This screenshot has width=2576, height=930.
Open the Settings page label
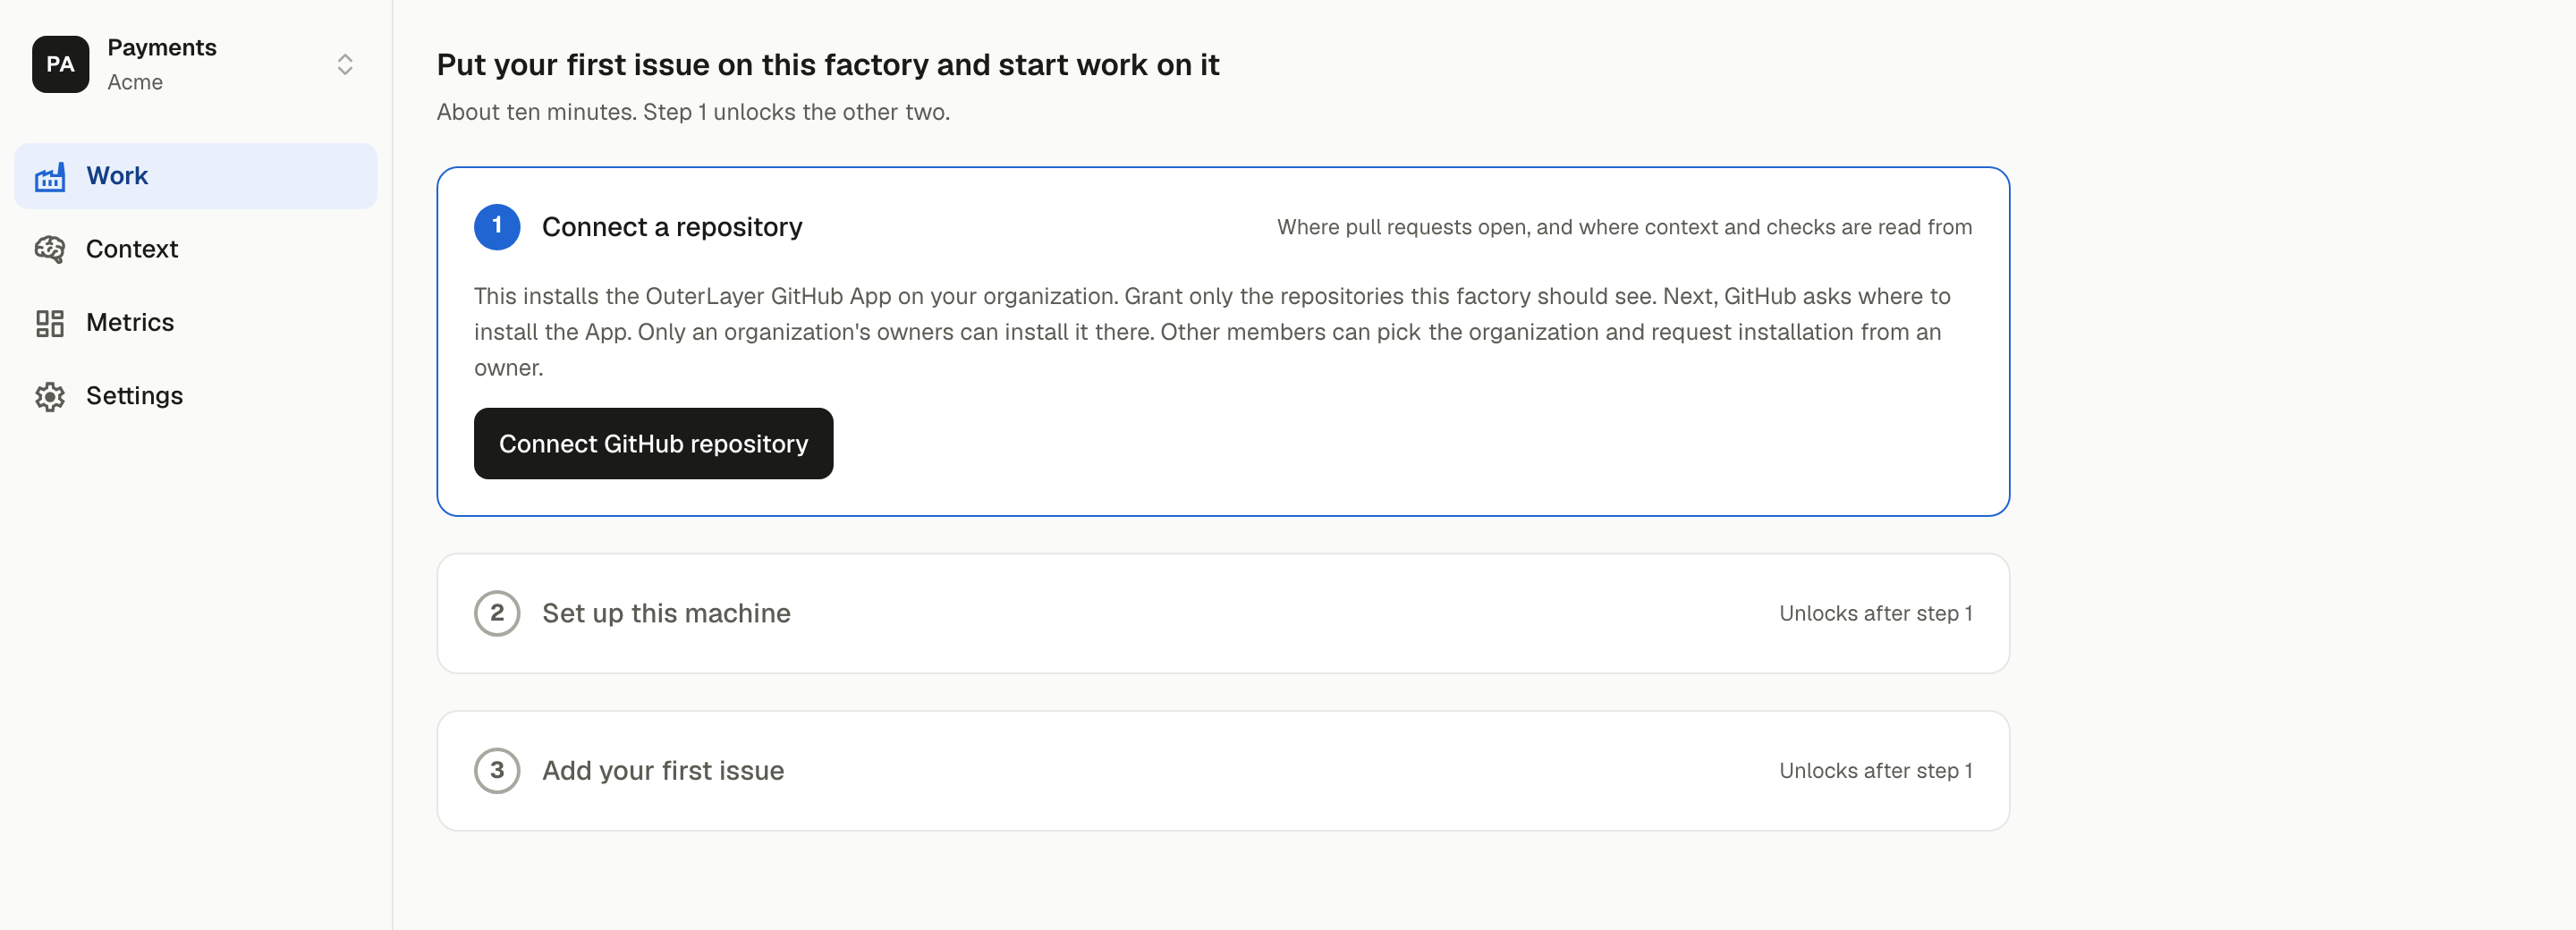[134, 396]
